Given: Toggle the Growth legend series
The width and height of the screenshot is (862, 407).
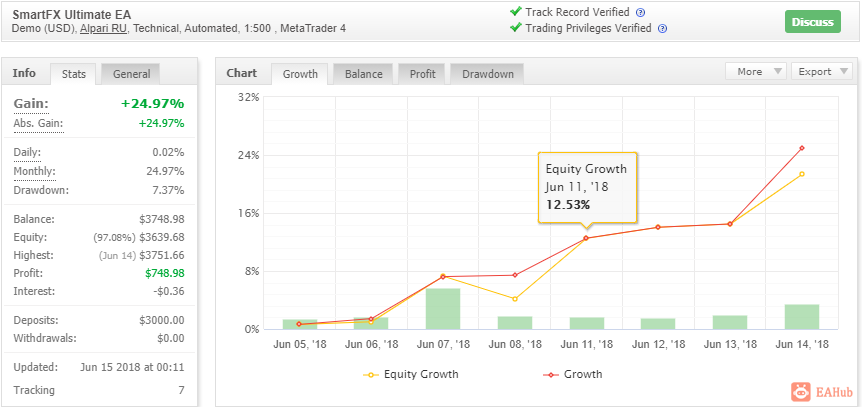Looking at the screenshot, I should pyautogui.click(x=573, y=375).
